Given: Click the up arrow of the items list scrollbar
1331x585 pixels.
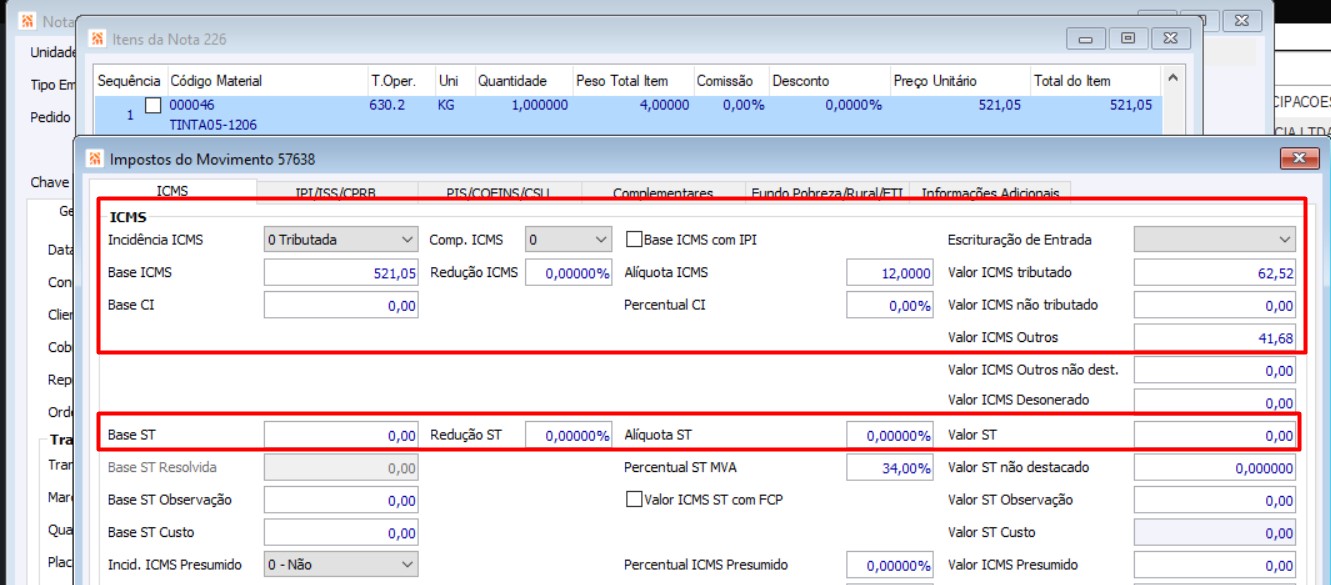Looking at the screenshot, I should (x=1173, y=78).
